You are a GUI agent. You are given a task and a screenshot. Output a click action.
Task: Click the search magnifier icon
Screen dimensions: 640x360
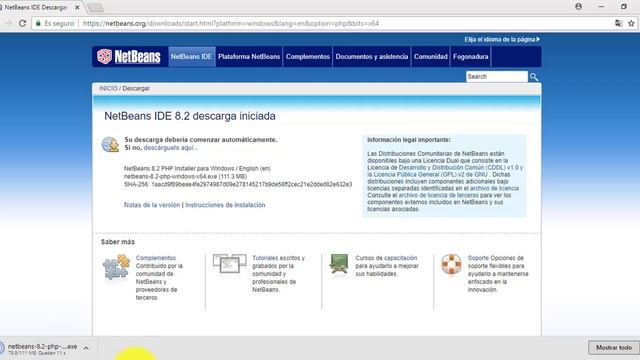(x=533, y=77)
